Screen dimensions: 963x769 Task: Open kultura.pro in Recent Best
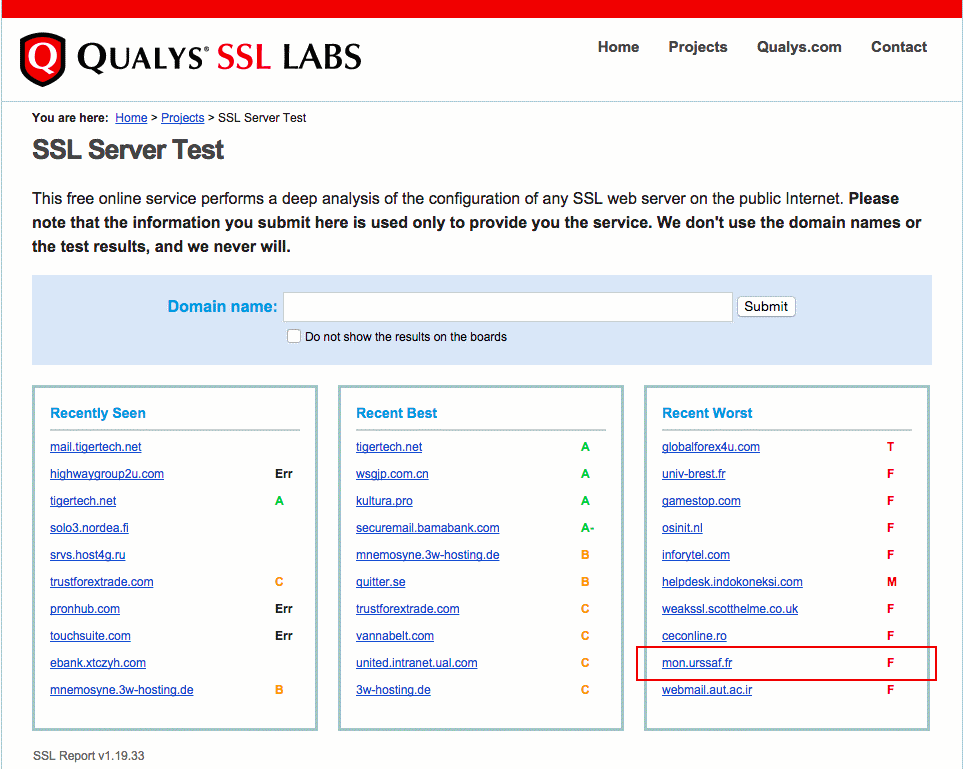pos(384,501)
